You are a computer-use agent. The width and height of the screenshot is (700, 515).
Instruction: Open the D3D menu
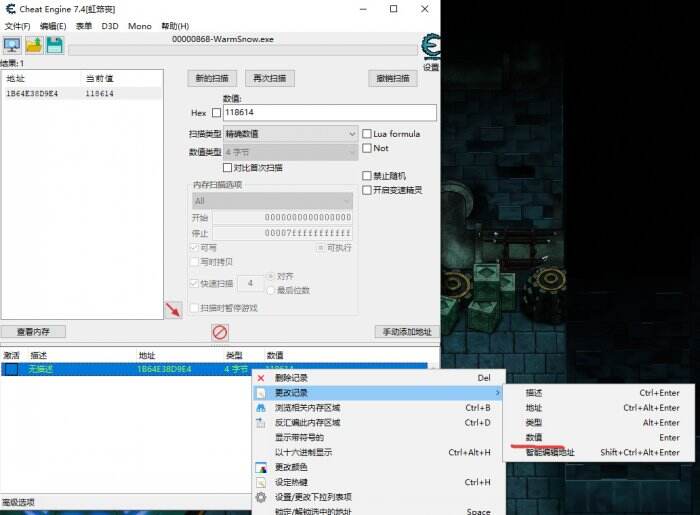click(x=110, y=26)
